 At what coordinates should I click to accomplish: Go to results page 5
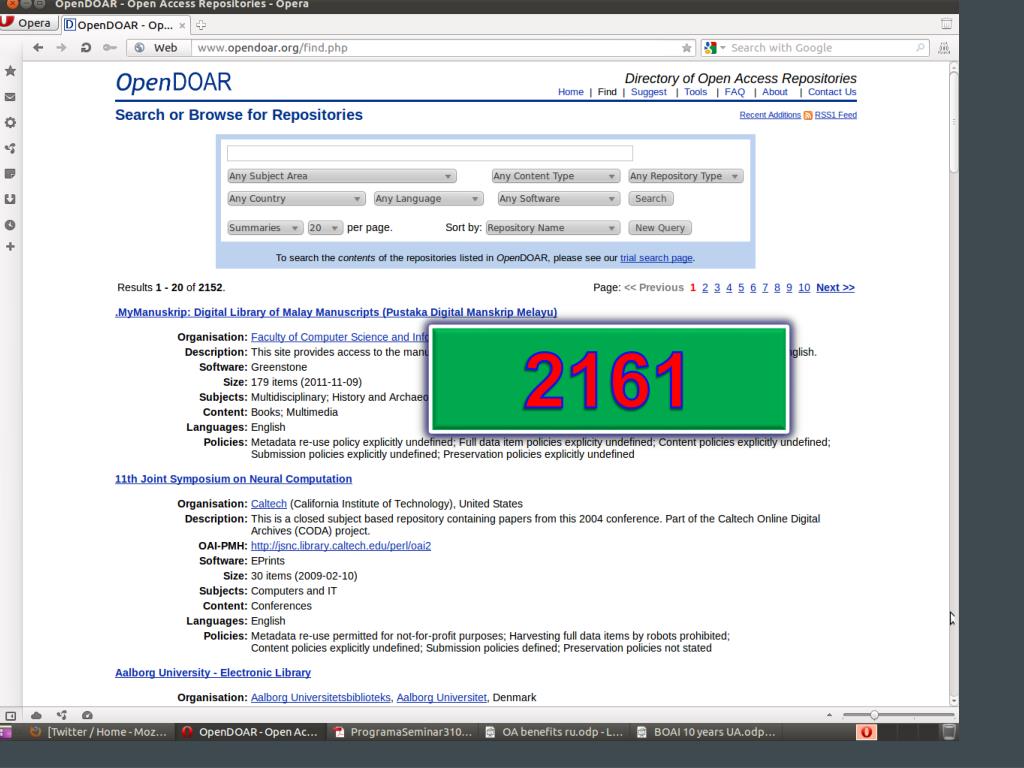click(x=741, y=287)
